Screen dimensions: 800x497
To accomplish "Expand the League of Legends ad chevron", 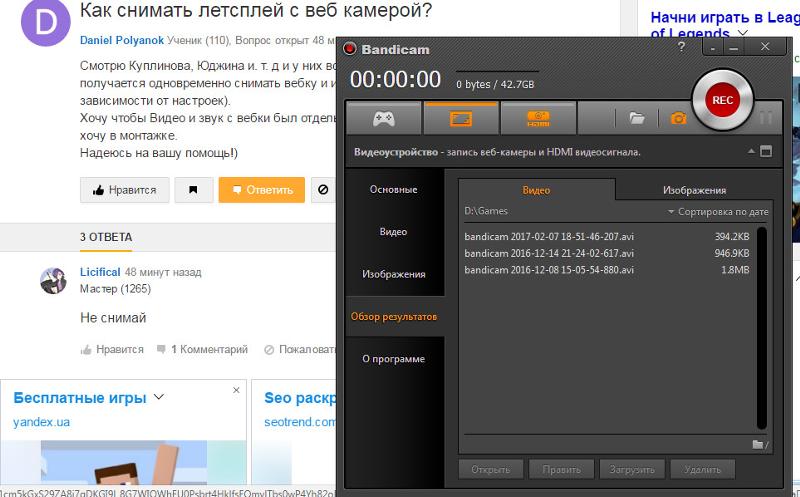I will click(743, 33).
